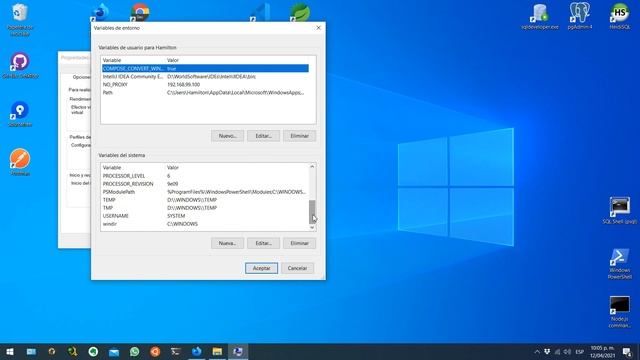
Task: Click Eliminar under user variables
Action: coord(300,136)
